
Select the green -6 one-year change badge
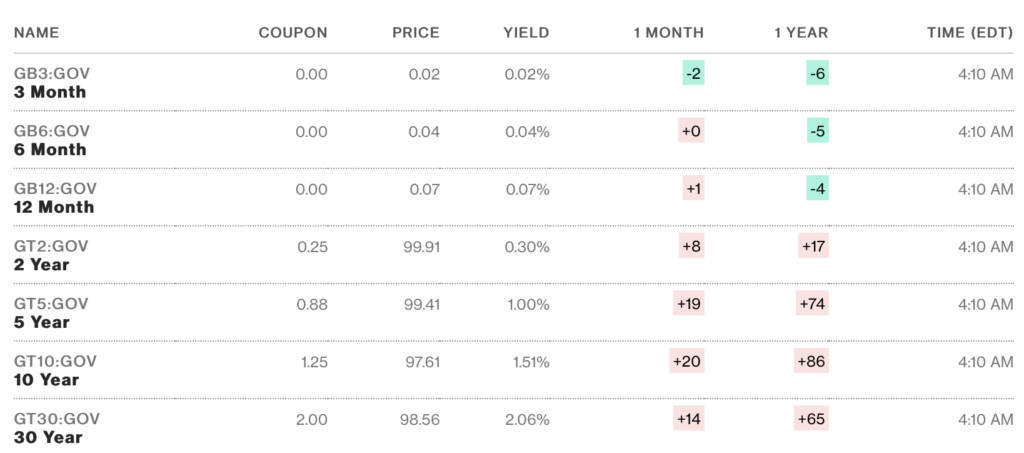[817, 74]
